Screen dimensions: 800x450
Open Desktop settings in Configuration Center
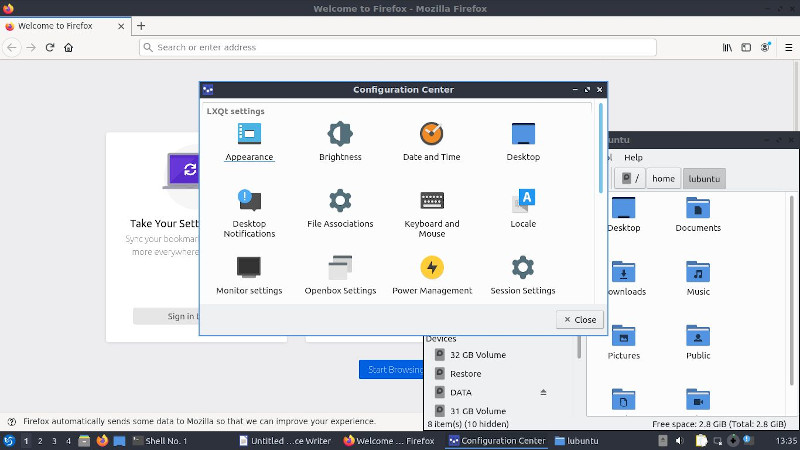point(523,142)
